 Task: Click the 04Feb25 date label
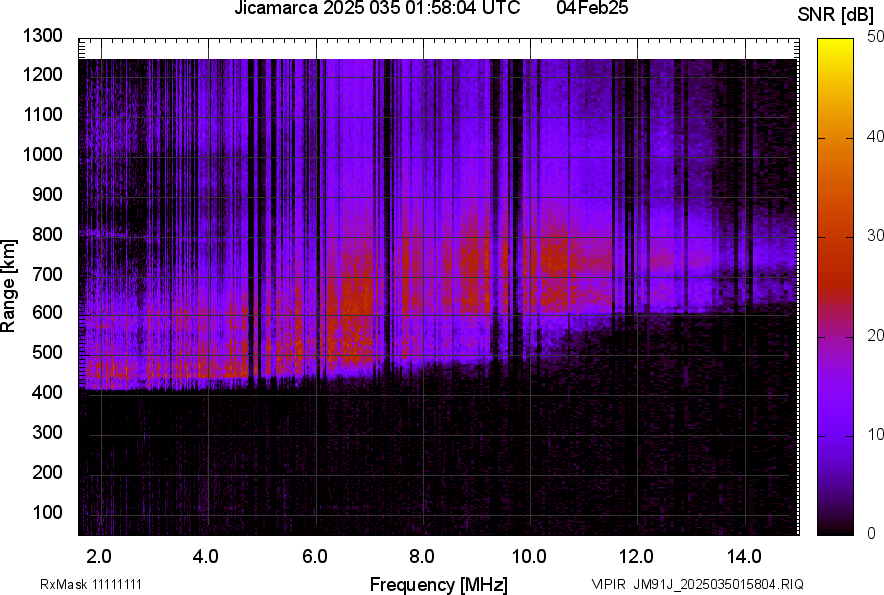coord(590,10)
